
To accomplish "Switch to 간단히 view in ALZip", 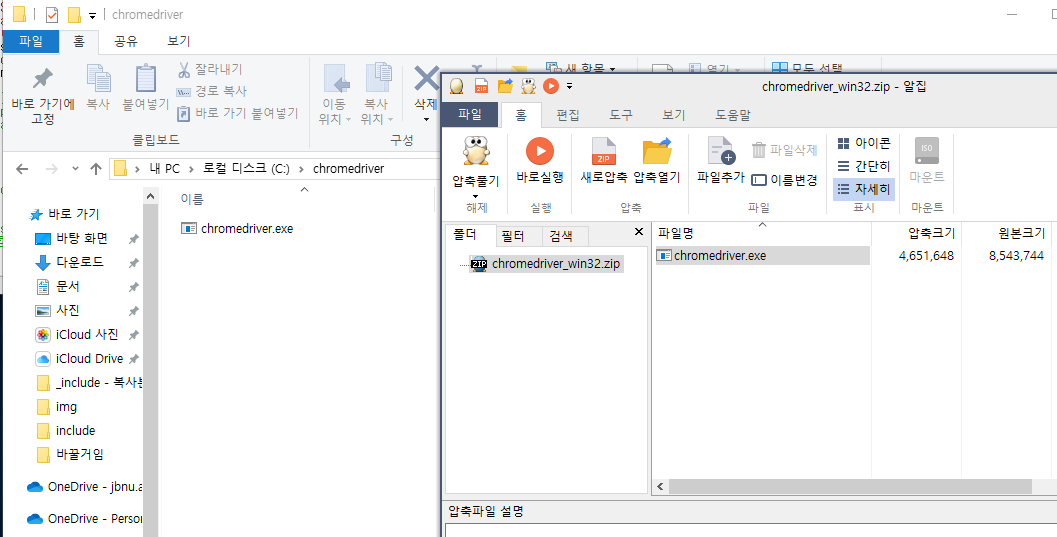I will [864, 166].
